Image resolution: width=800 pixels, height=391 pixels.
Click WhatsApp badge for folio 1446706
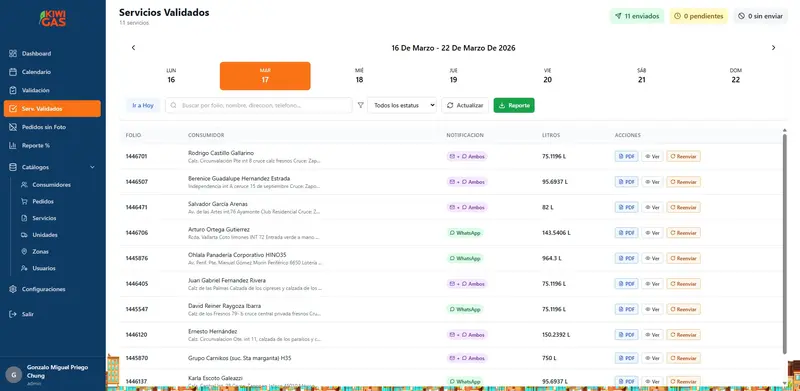point(465,233)
